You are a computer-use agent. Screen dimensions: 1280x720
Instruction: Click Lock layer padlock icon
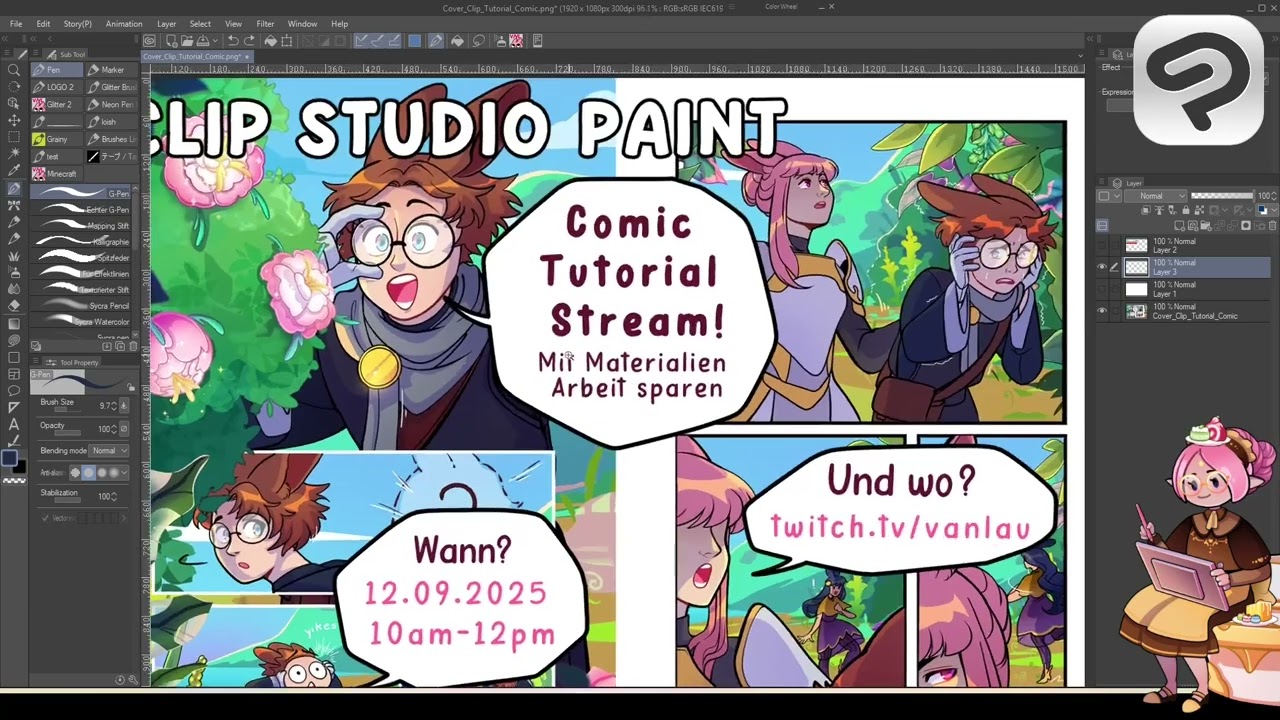click(1186, 210)
